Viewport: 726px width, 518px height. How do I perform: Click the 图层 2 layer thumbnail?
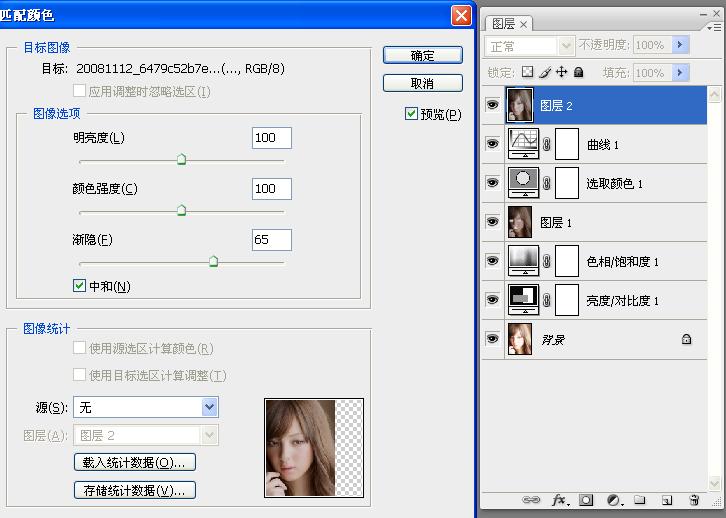pyautogui.click(x=520, y=105)
